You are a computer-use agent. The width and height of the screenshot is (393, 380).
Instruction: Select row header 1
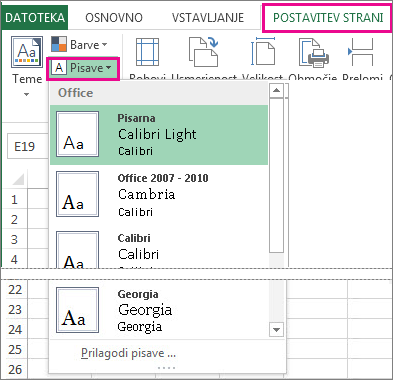14,200
